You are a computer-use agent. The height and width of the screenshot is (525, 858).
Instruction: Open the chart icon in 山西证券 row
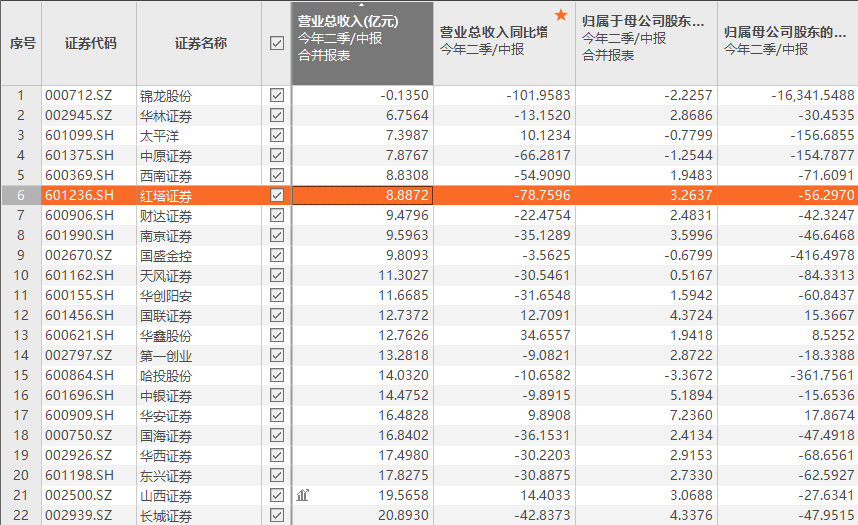tap(303, 495)
